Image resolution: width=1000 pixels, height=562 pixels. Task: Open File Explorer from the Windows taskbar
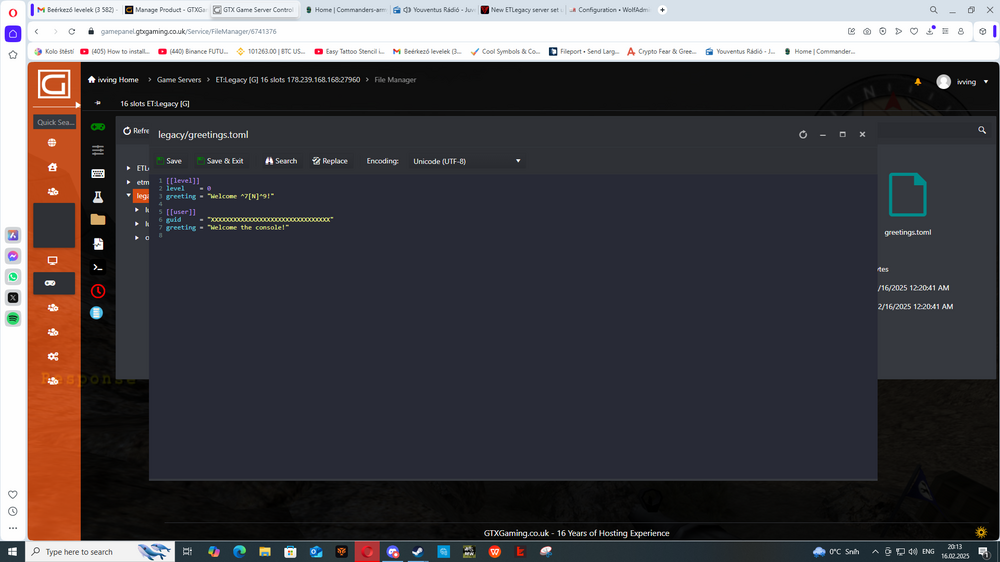pyautogui.click(x=265, y=552)
